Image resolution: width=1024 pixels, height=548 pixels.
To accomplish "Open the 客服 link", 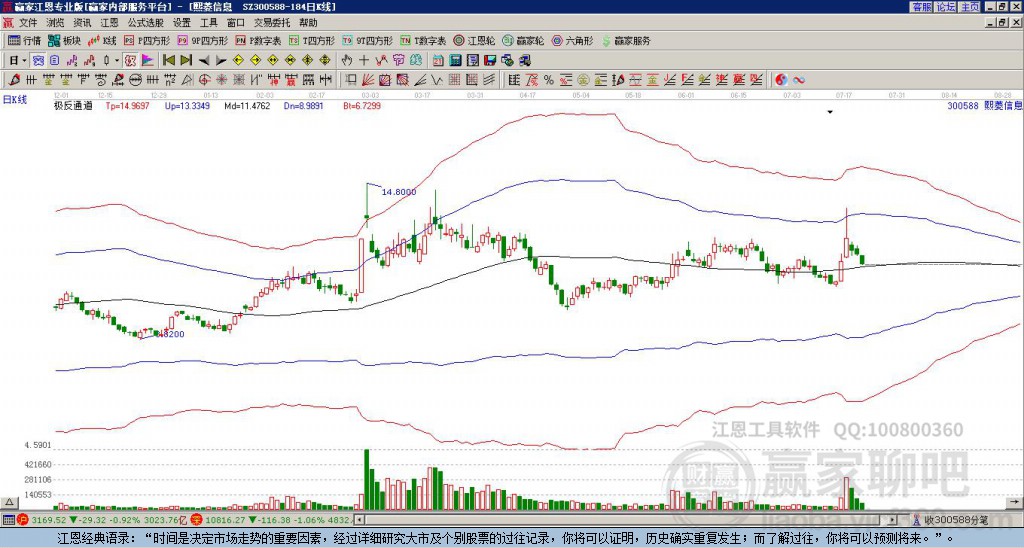I will [x=921, y=7].
